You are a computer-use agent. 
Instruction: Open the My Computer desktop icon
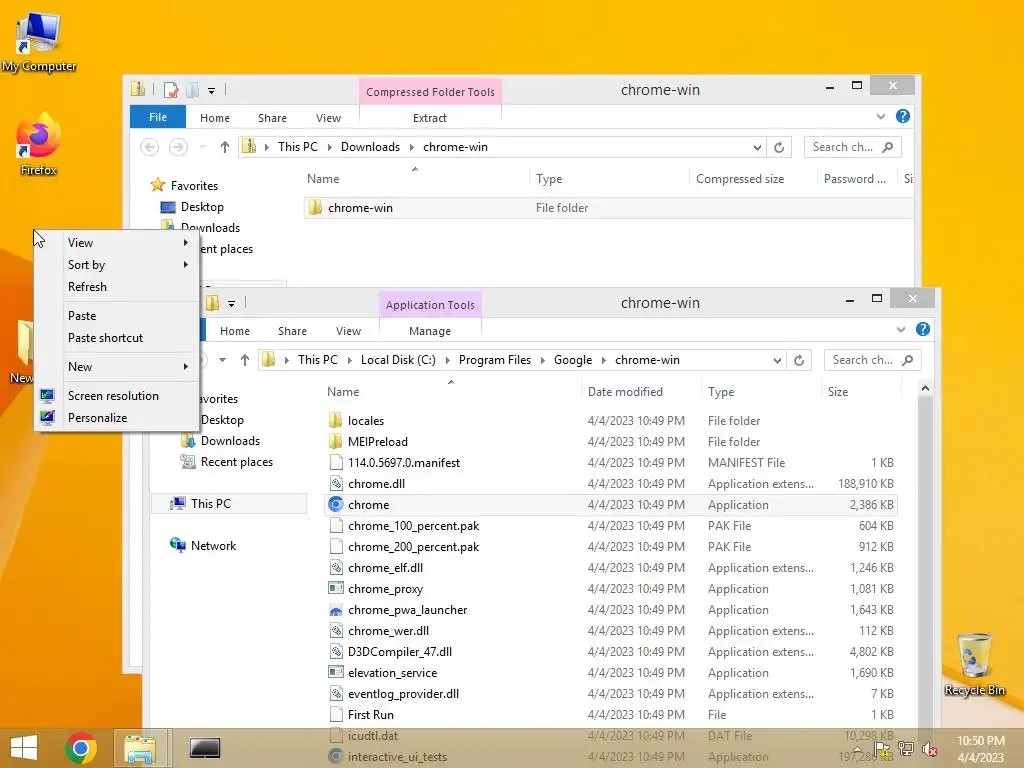pos(39,42)
